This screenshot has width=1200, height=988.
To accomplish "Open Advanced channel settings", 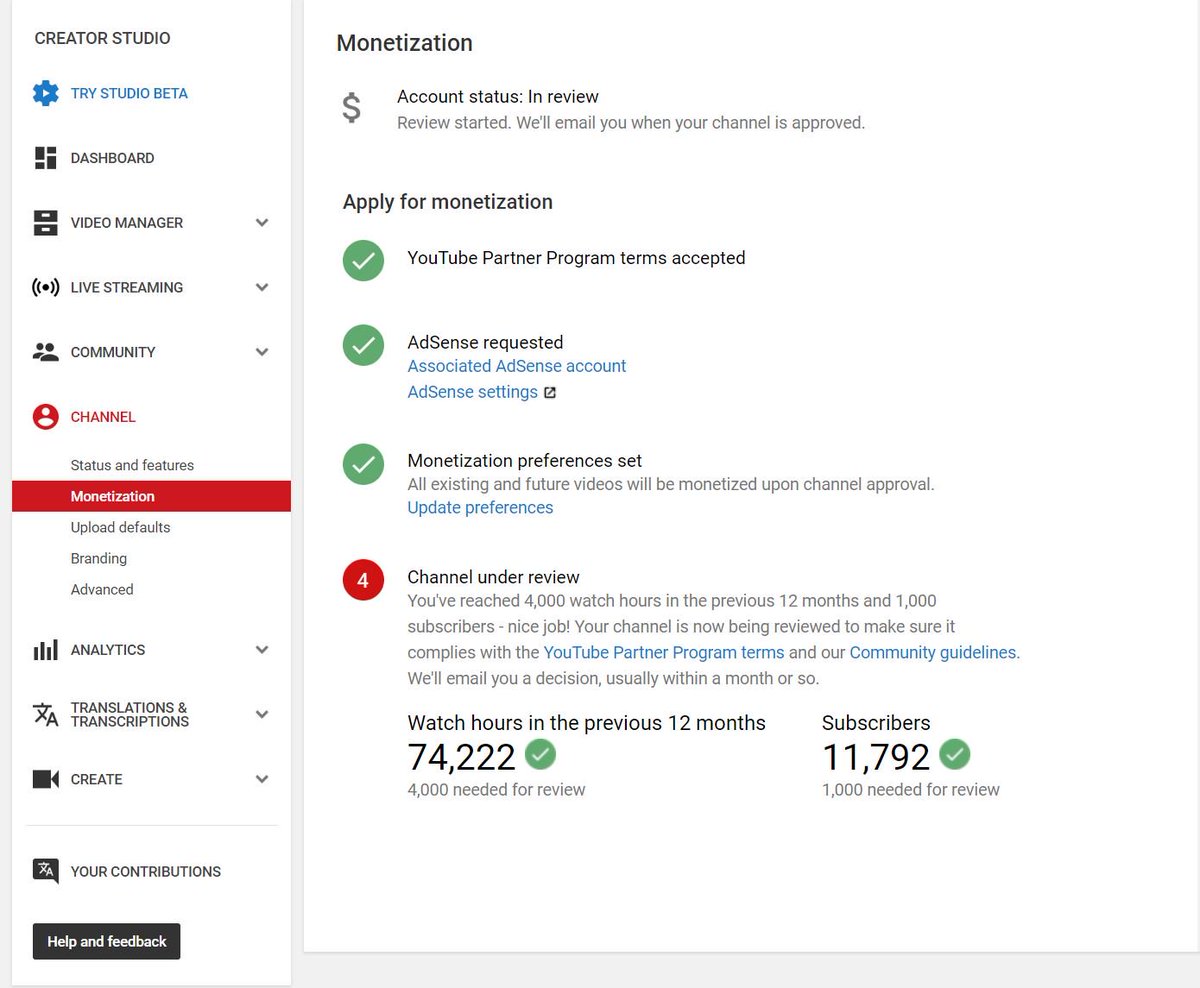I will click(102, 589).
